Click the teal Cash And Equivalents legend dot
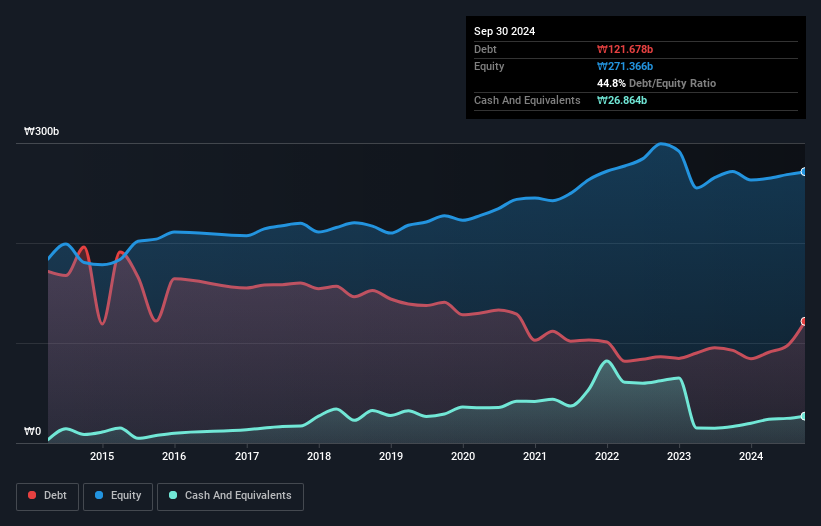Viewport: 821px width, 526px height. [x=173, y=495]
